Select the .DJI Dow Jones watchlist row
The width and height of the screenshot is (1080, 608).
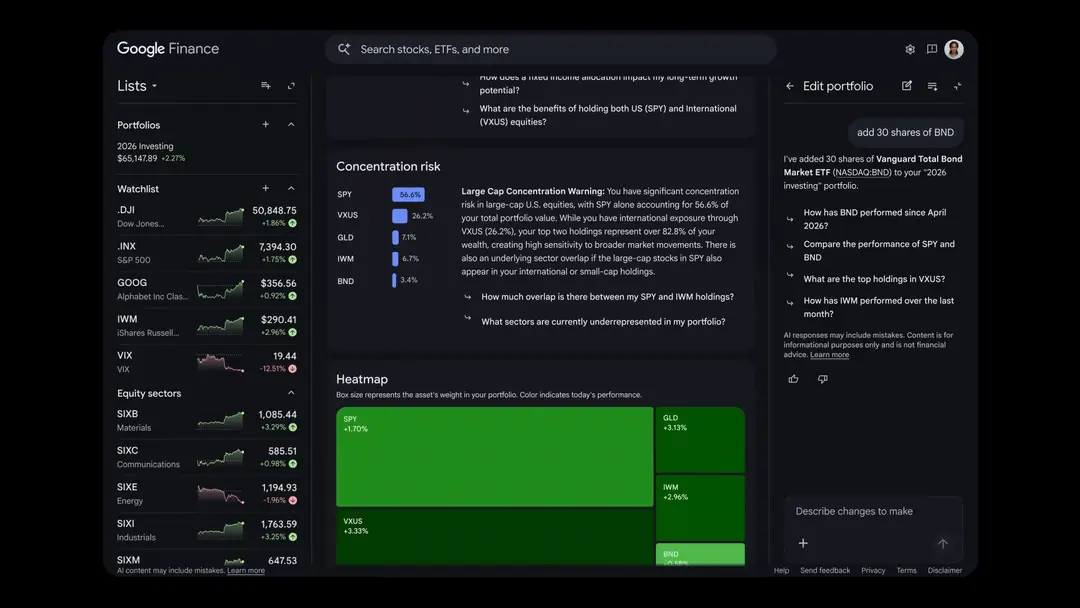207,216
